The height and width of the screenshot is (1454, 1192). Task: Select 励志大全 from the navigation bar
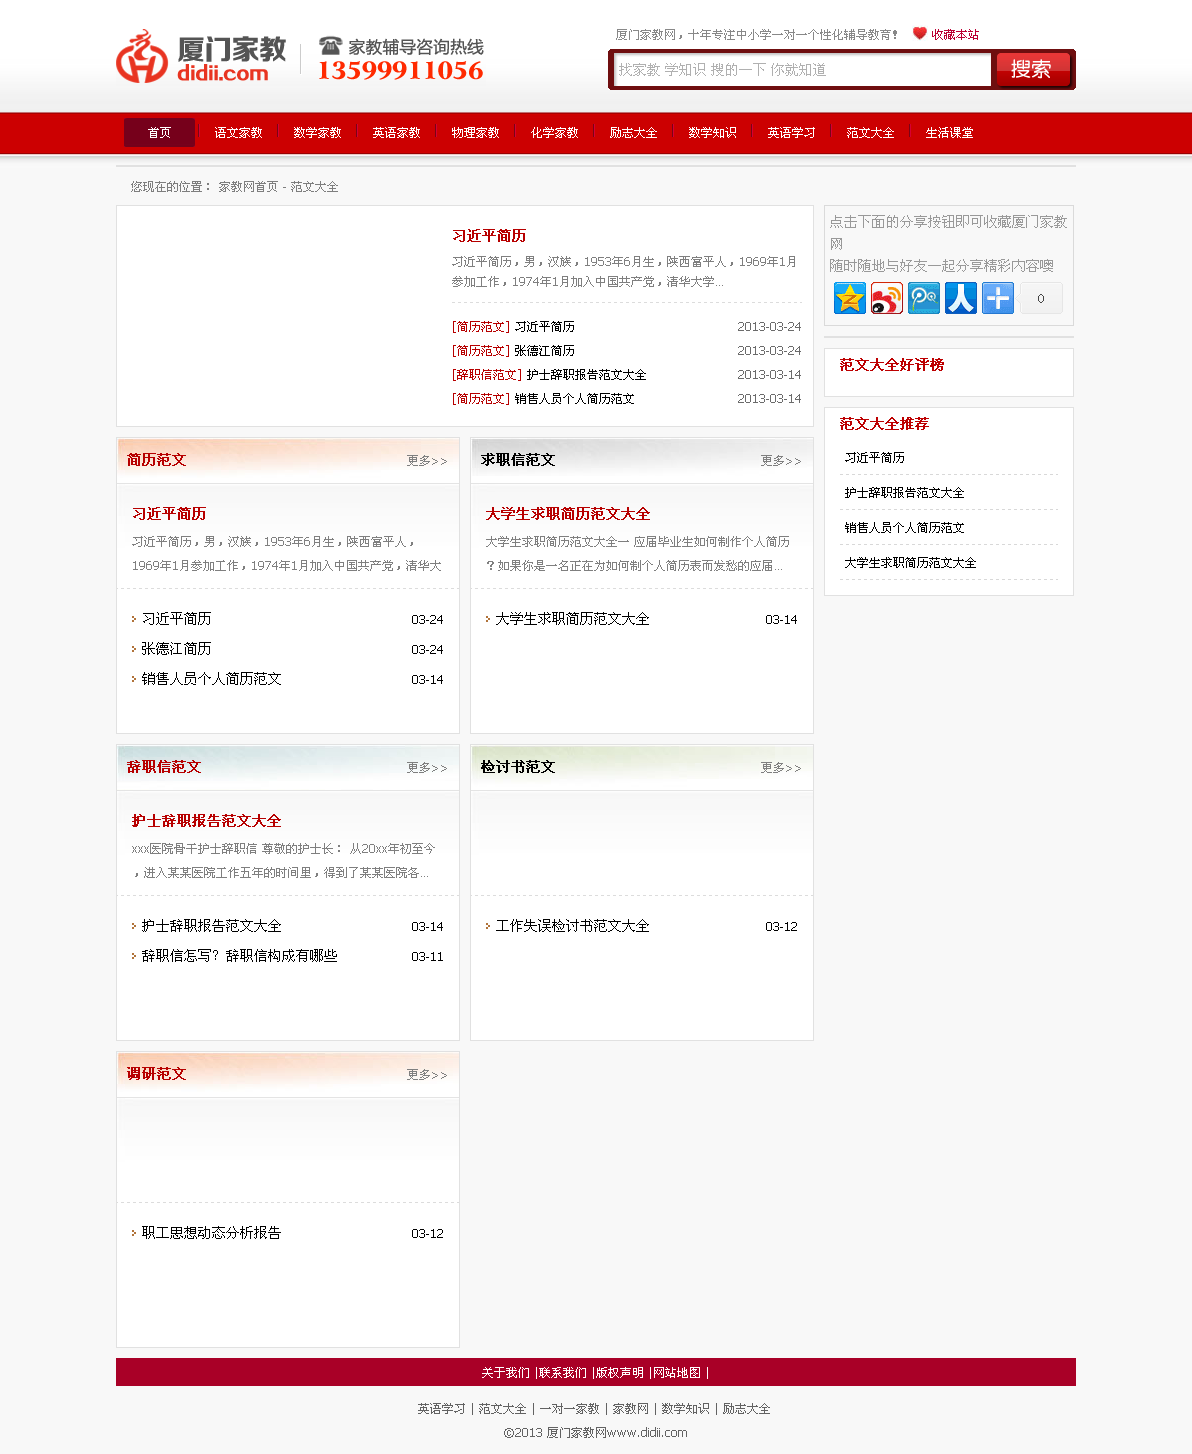(633, 133)
